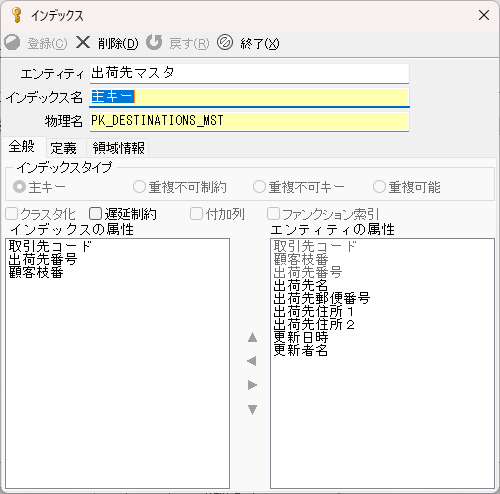Select the 重複不可キー radio button

pyautogui.click(x=299, y=187)
